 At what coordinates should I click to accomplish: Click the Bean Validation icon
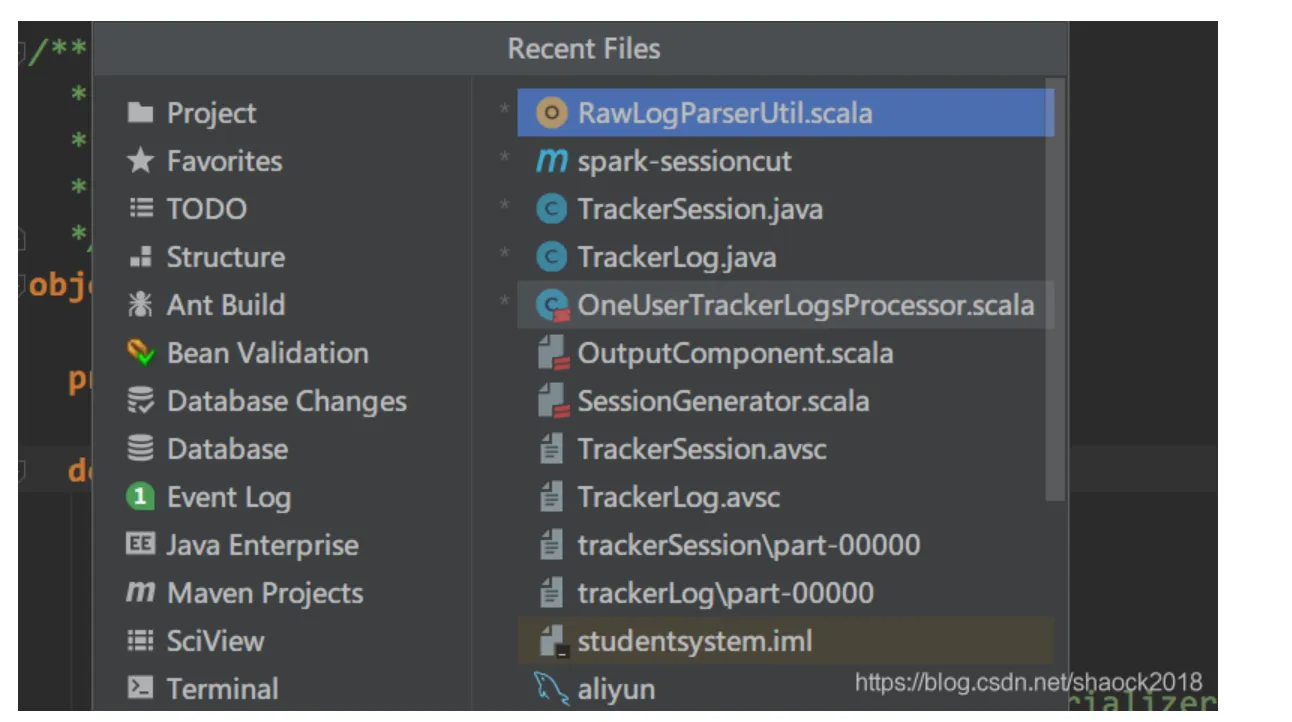pyautogui.click(x=141, y=353)
